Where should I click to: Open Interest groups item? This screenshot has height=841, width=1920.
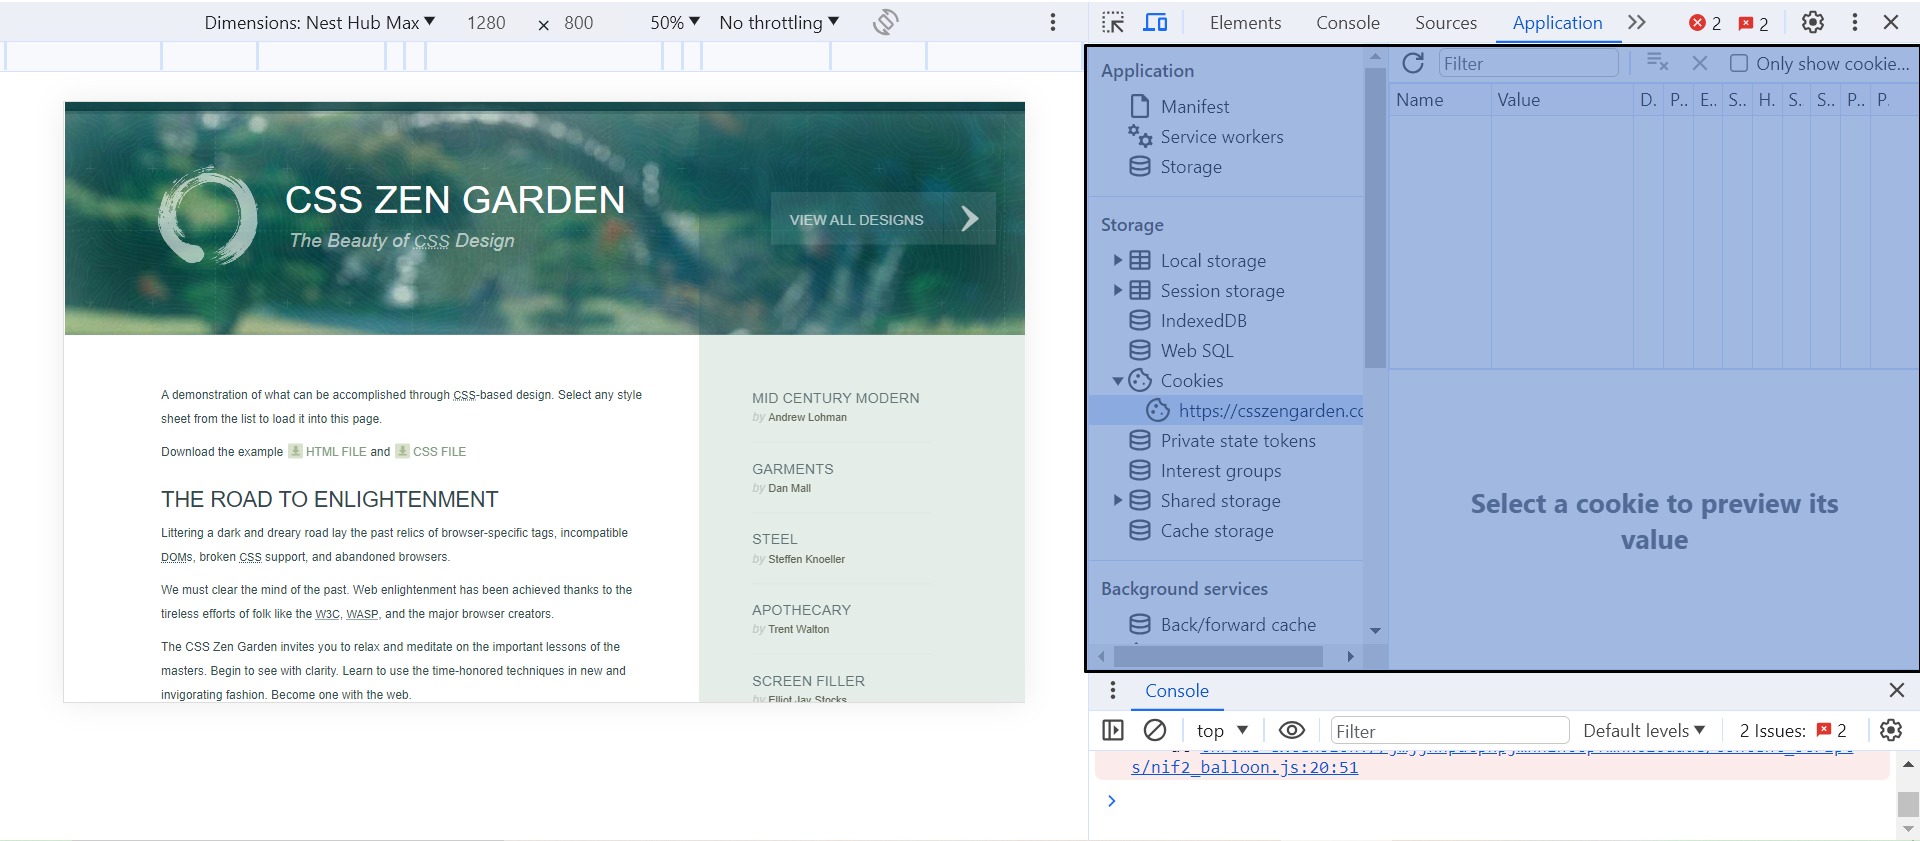coord(1221,470)
